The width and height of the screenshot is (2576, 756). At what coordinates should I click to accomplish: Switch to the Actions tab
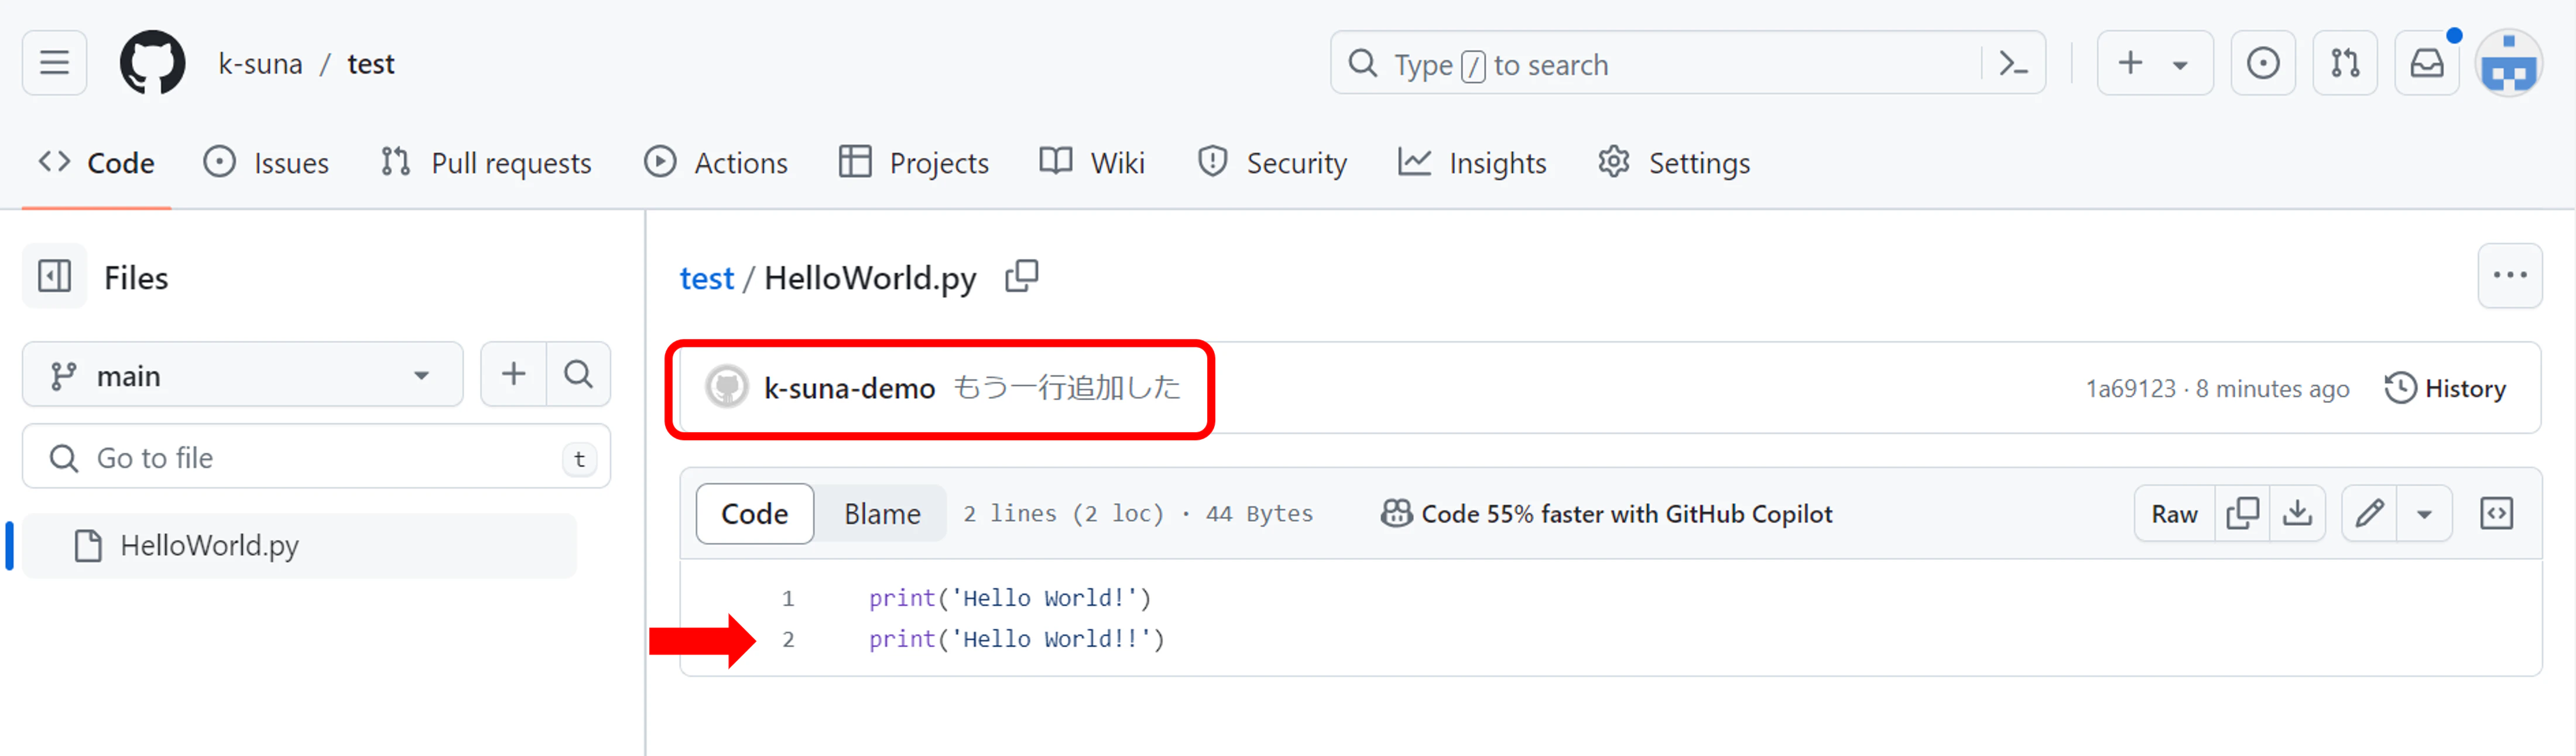click(x=716, y=163)
